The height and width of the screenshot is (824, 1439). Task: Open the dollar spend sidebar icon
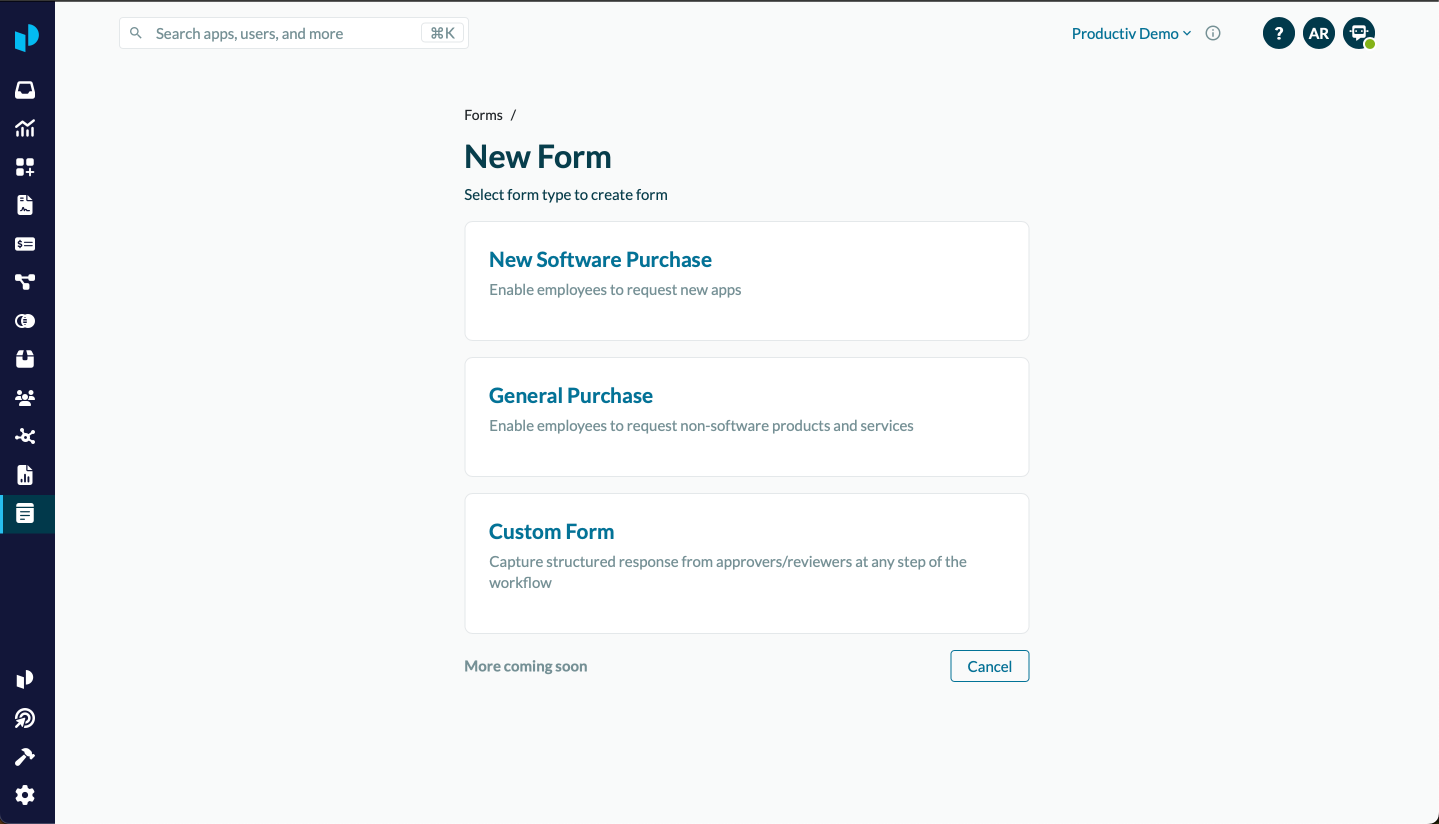point(25,244)
